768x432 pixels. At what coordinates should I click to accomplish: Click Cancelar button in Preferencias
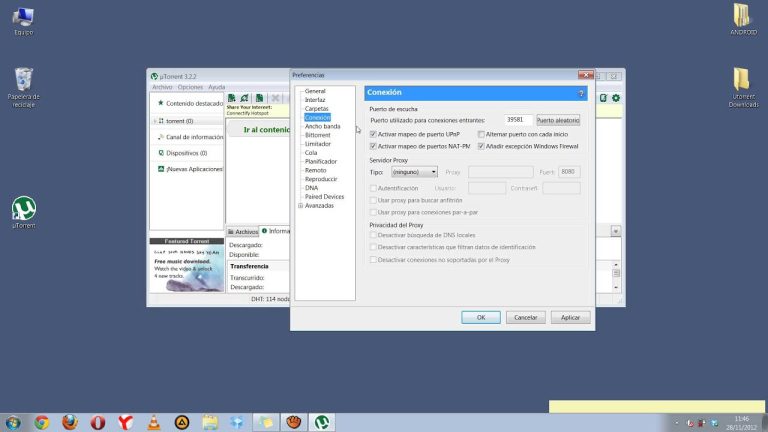point(526,317)
